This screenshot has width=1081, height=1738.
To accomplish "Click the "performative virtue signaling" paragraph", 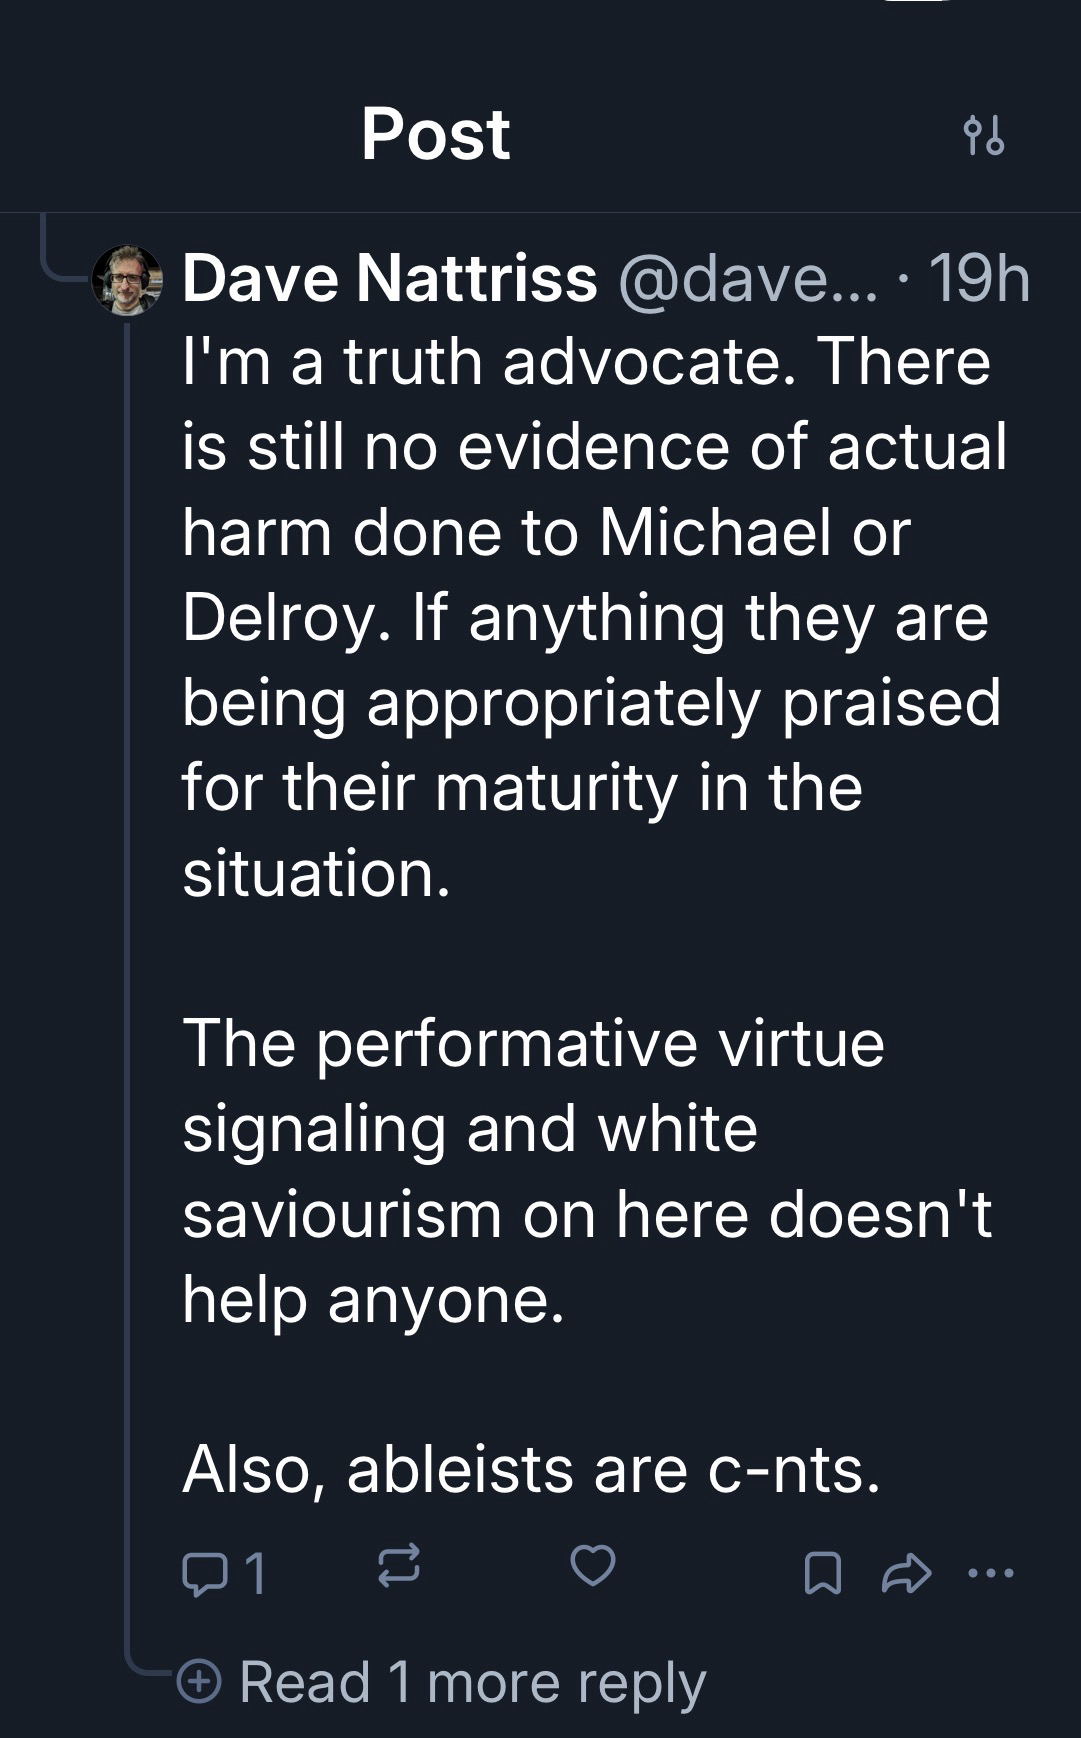I will [x=585, y=1171].
